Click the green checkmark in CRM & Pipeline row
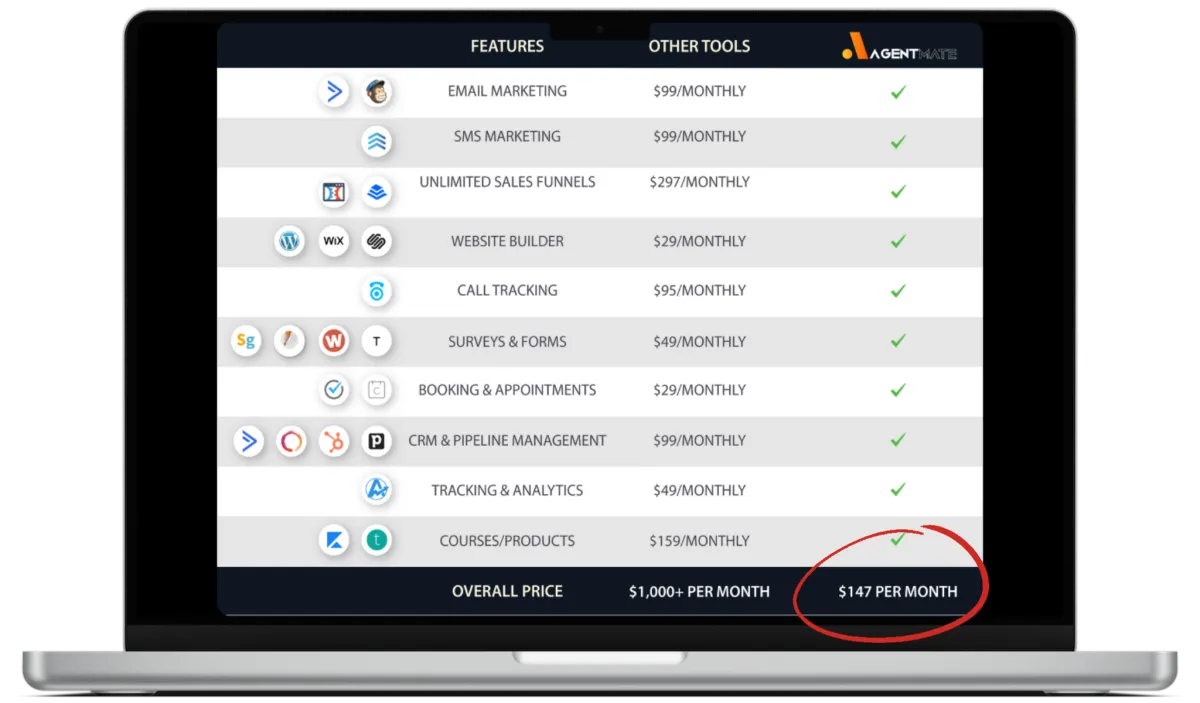 pos(898,440)
